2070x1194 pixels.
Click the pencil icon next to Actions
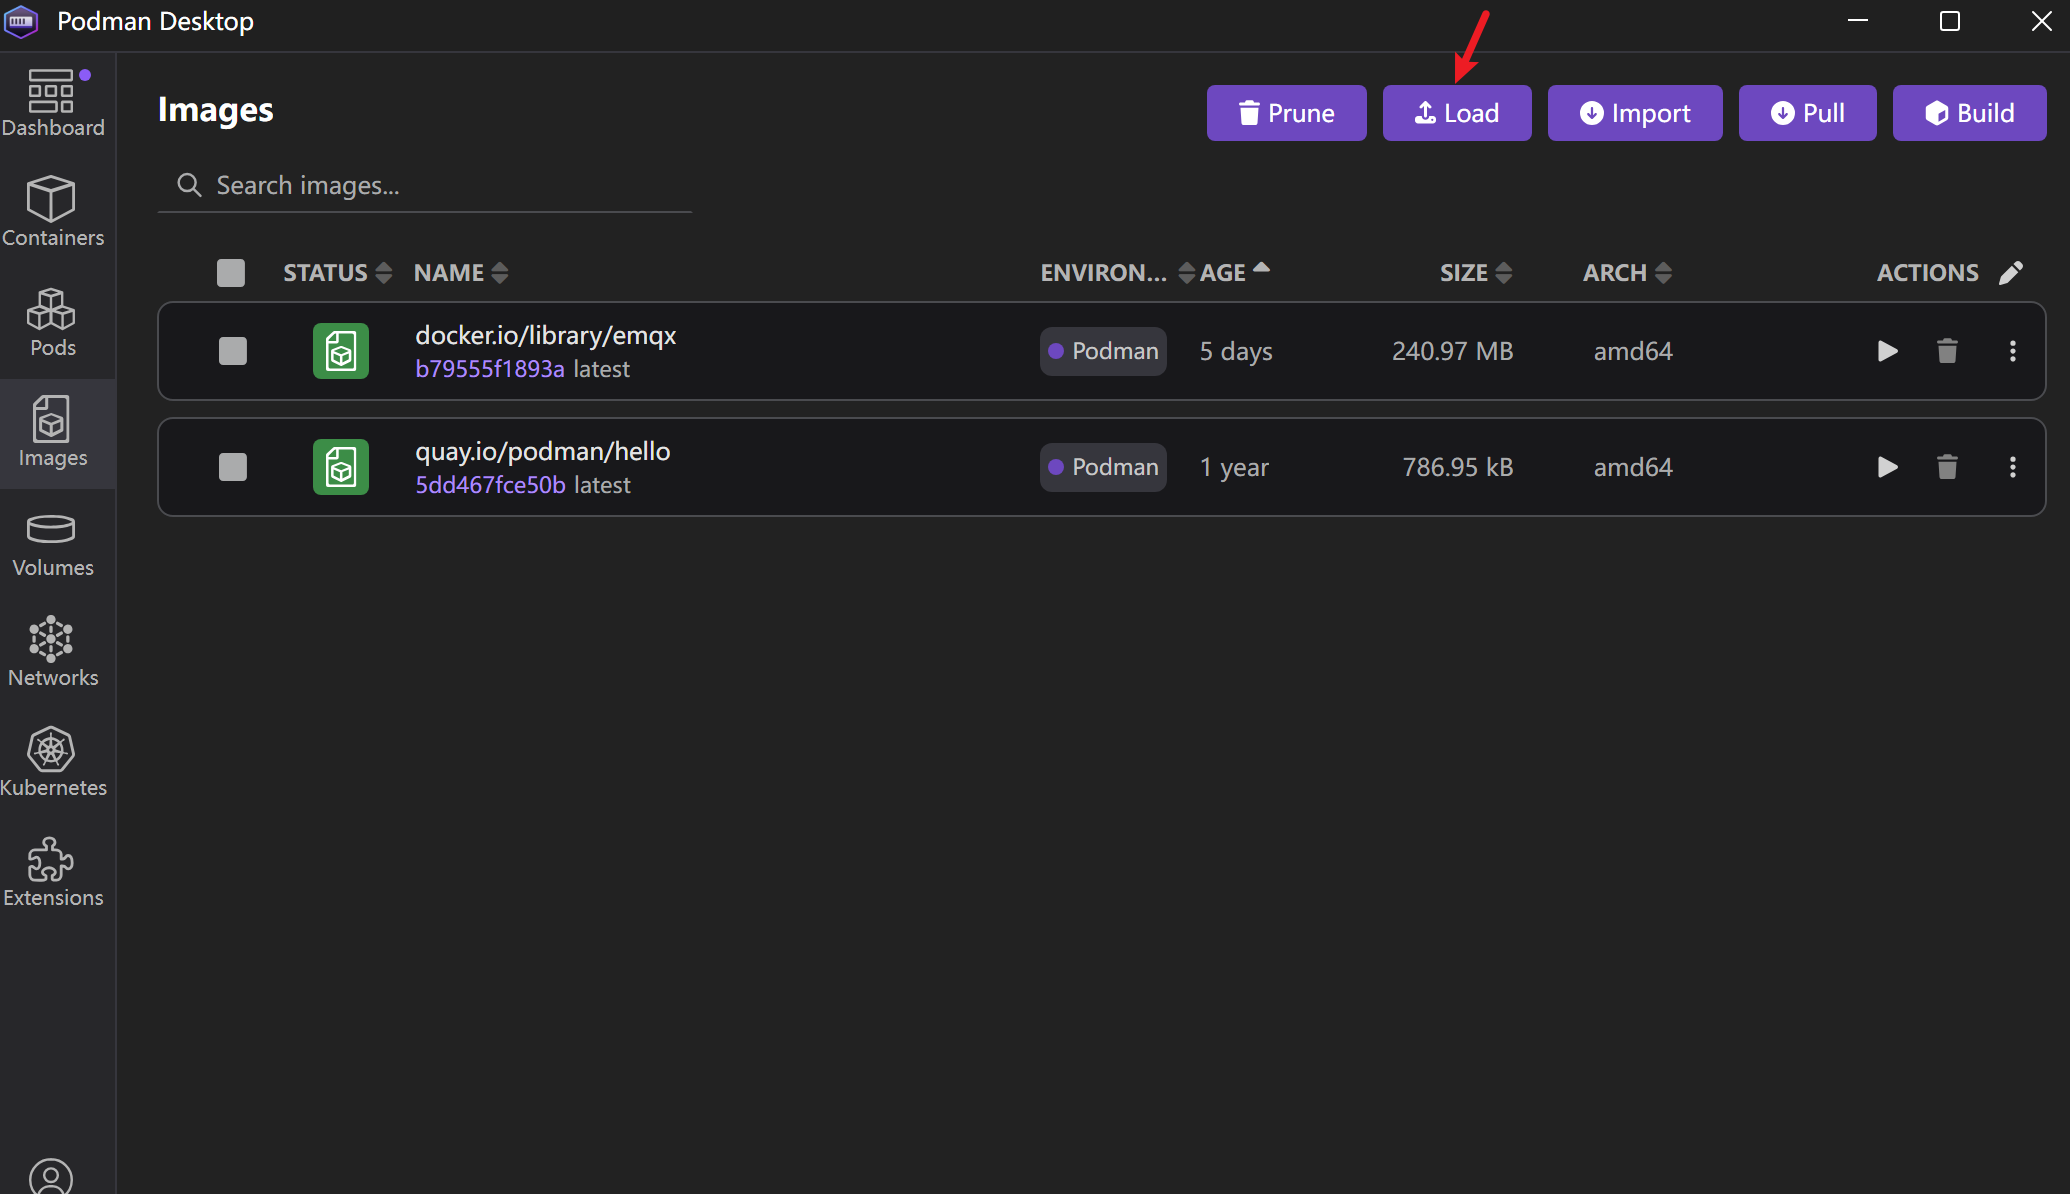[2011, 273]
